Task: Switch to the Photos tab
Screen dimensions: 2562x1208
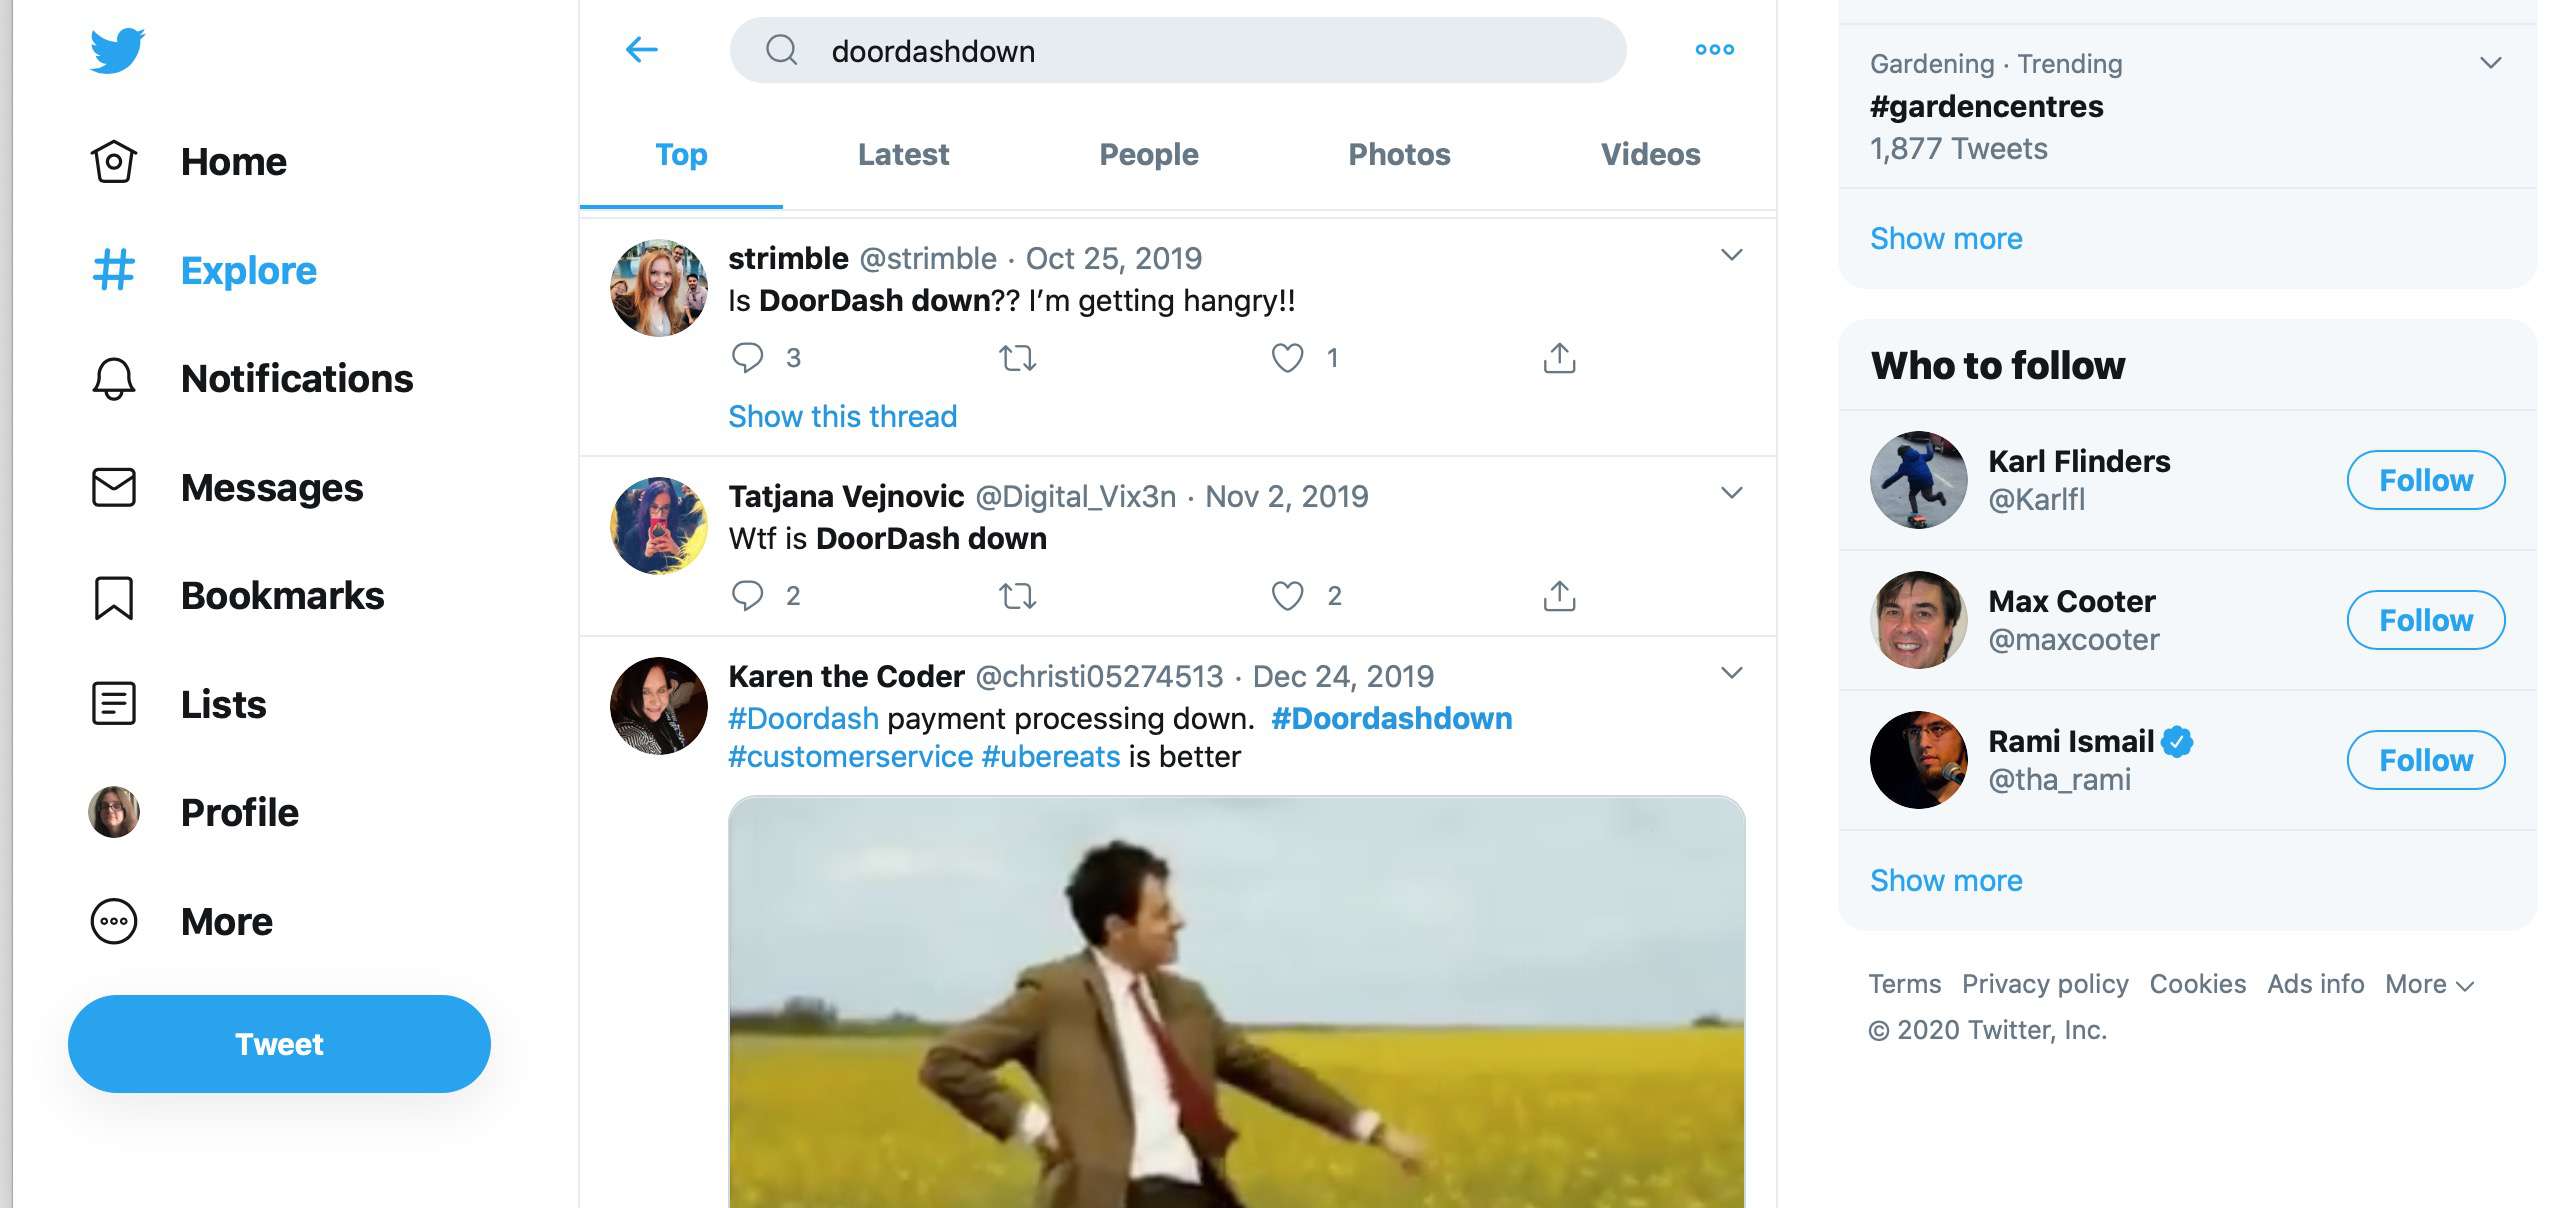Action: (x=1399, y=154)
